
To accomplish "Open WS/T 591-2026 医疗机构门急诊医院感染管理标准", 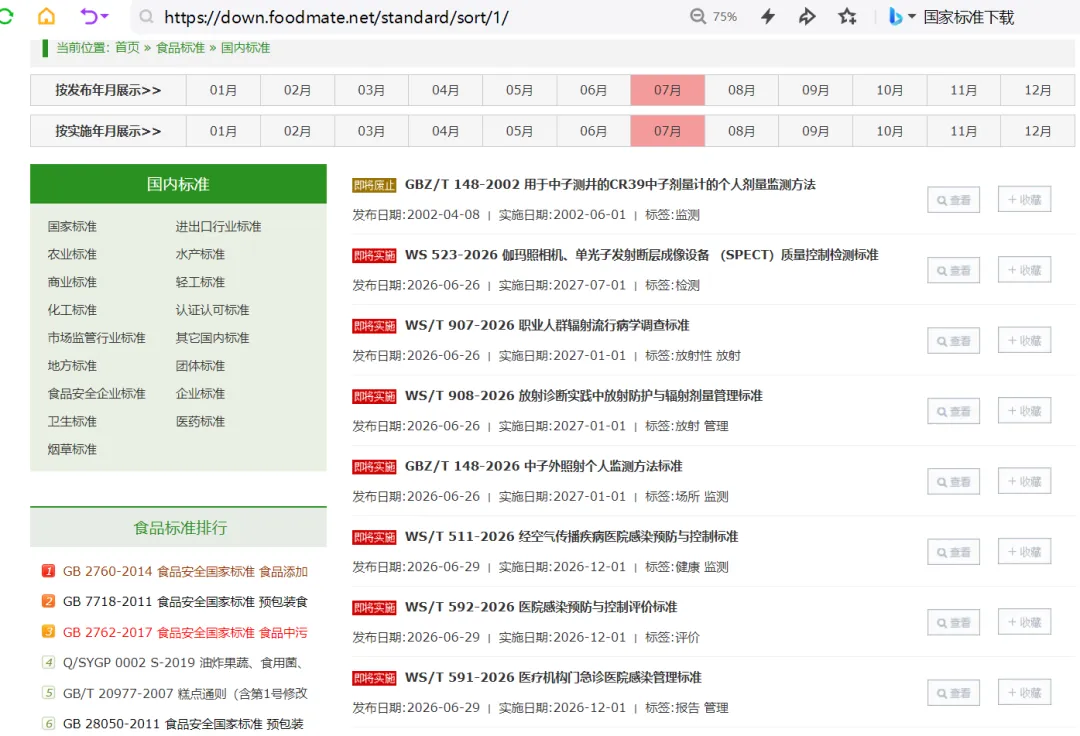I will 553,677.
